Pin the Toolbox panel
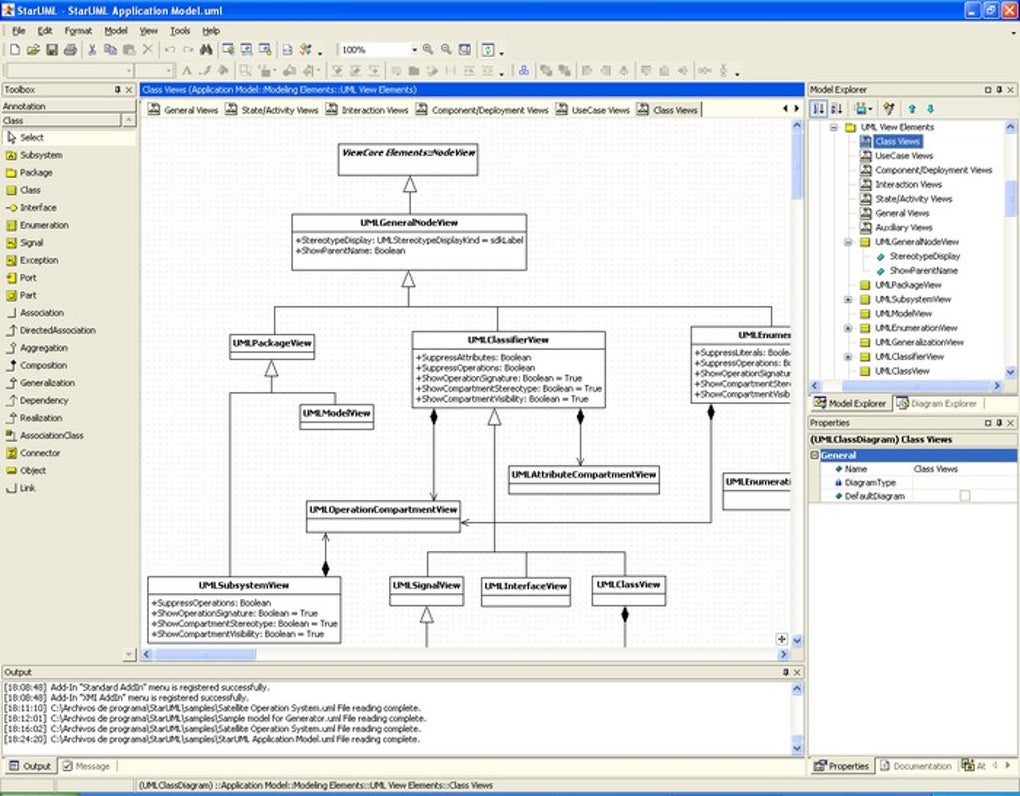This screenshot has height=796, width=1020. (x=117, y=90)
